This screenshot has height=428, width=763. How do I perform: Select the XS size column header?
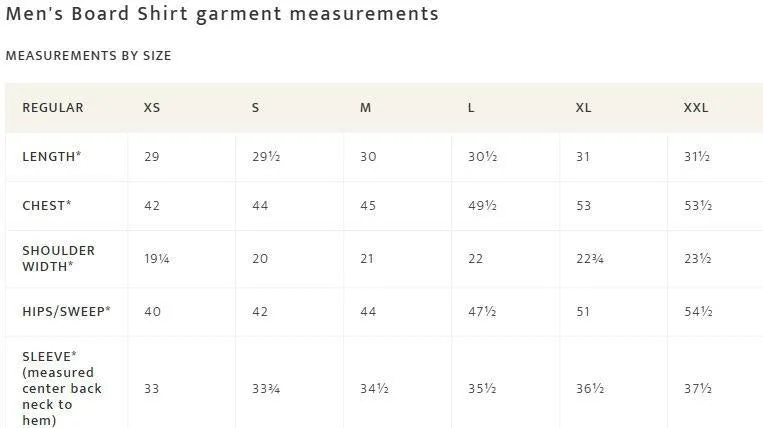click(152, 107)
